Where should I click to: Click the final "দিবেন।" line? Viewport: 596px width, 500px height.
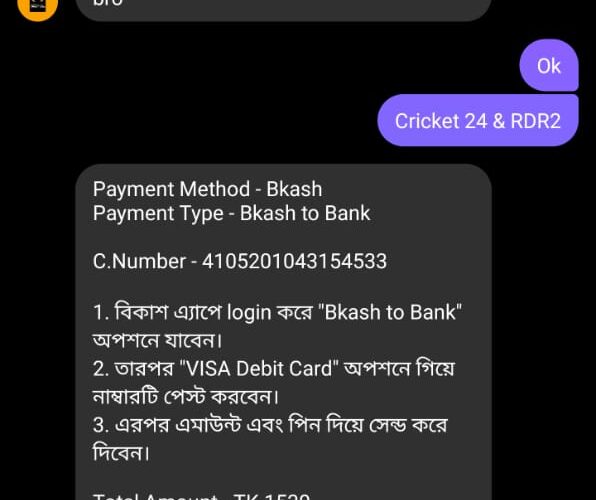pos(121,452)
